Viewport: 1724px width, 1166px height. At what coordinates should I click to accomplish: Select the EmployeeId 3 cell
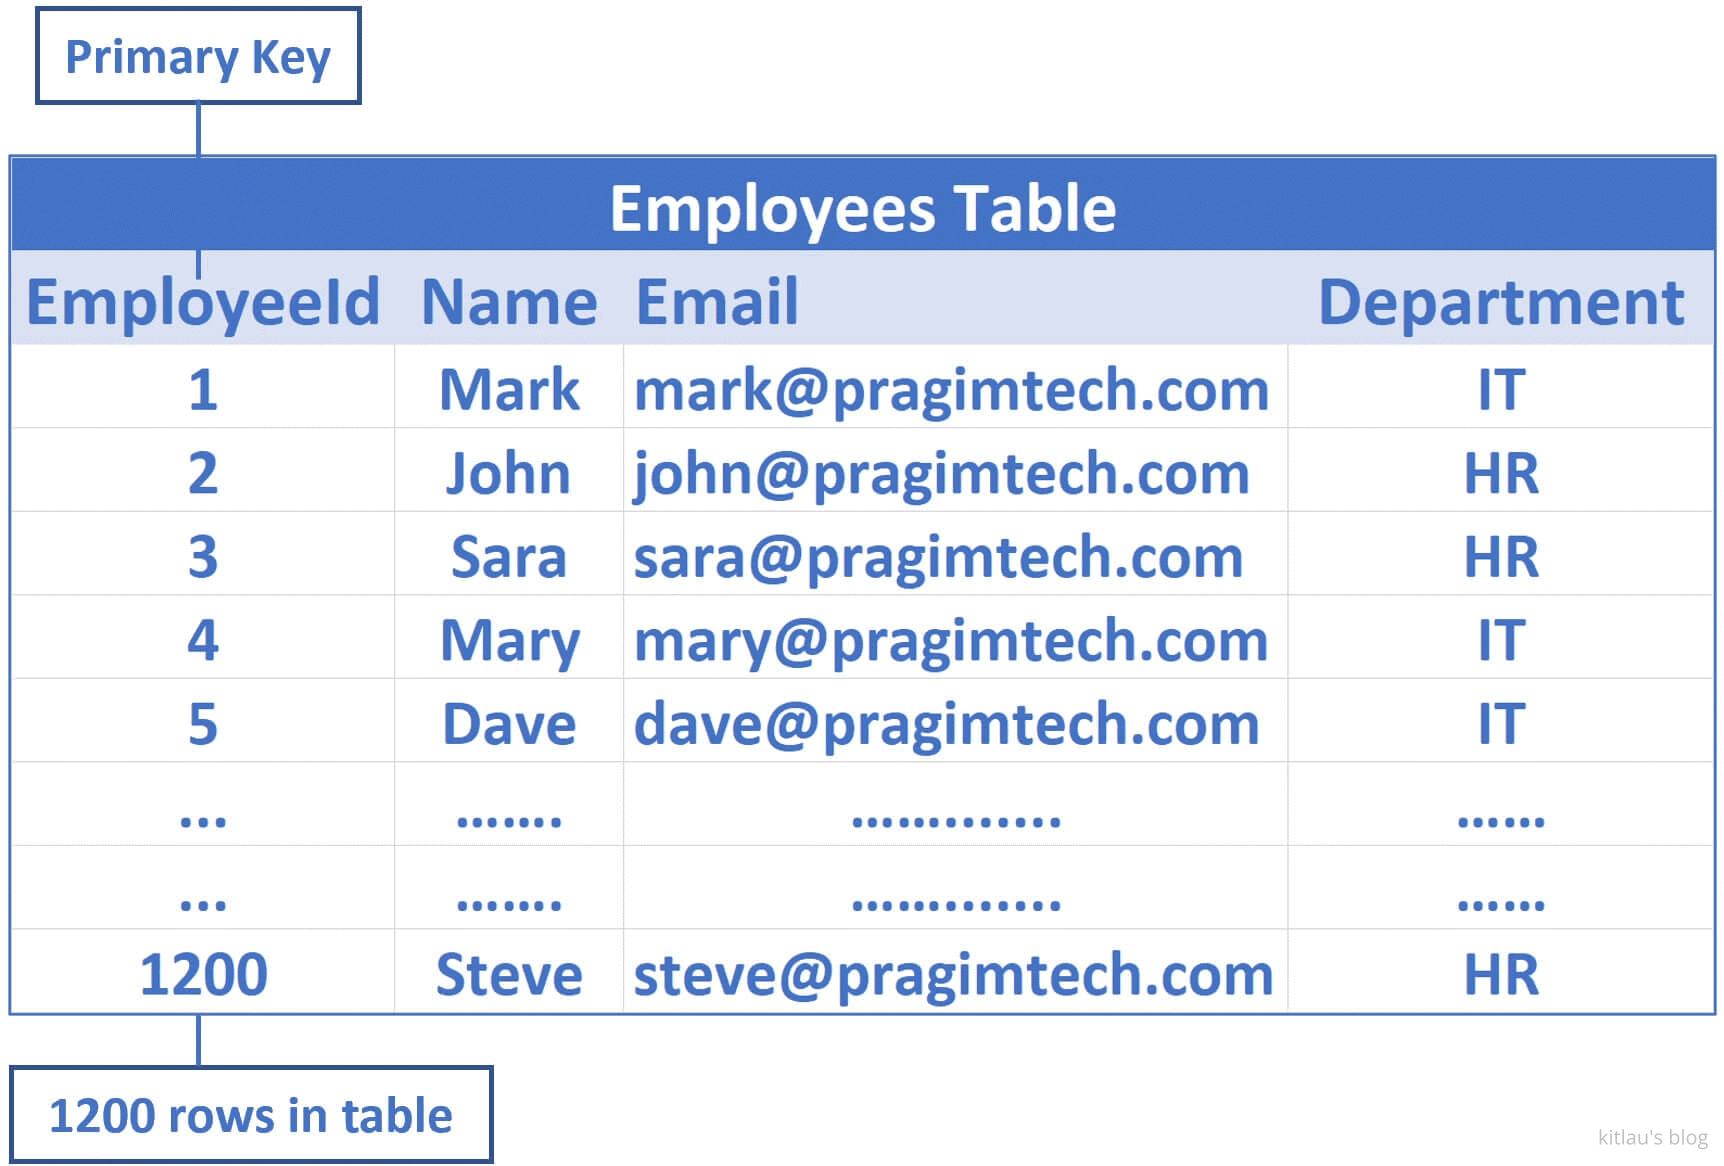pos(203,557)
